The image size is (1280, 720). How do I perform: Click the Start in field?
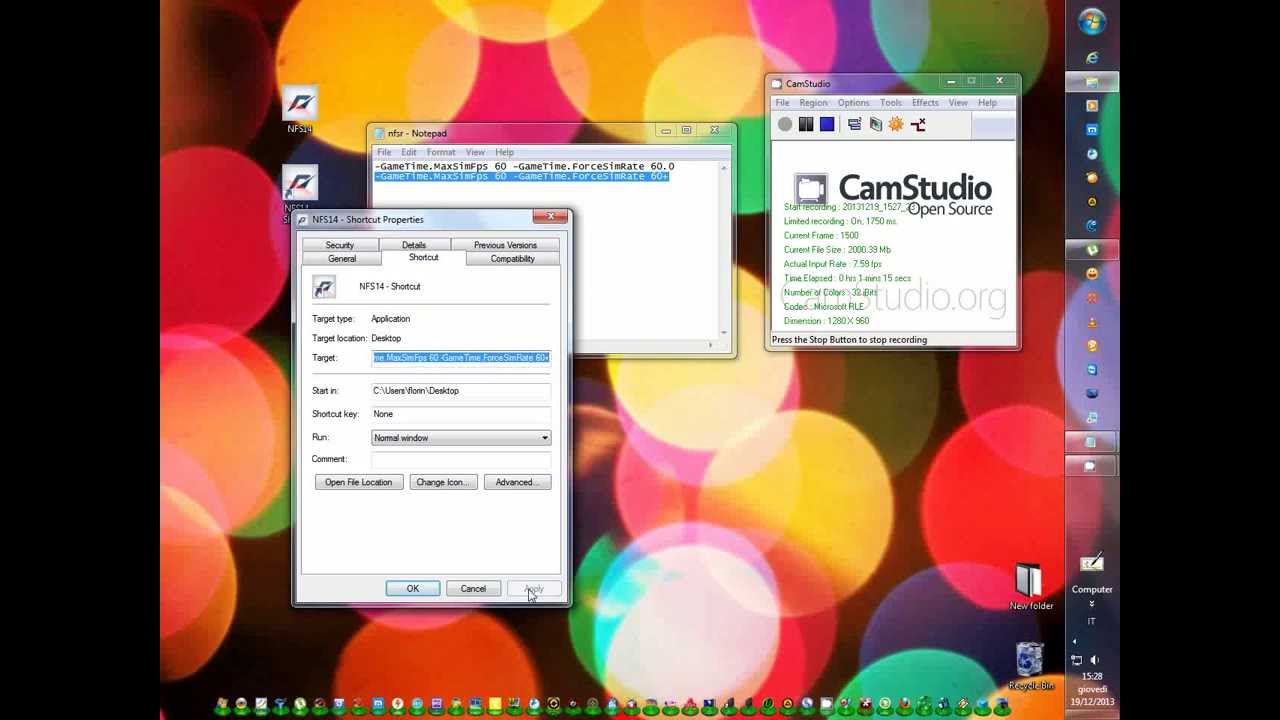(x=461, y=391)
